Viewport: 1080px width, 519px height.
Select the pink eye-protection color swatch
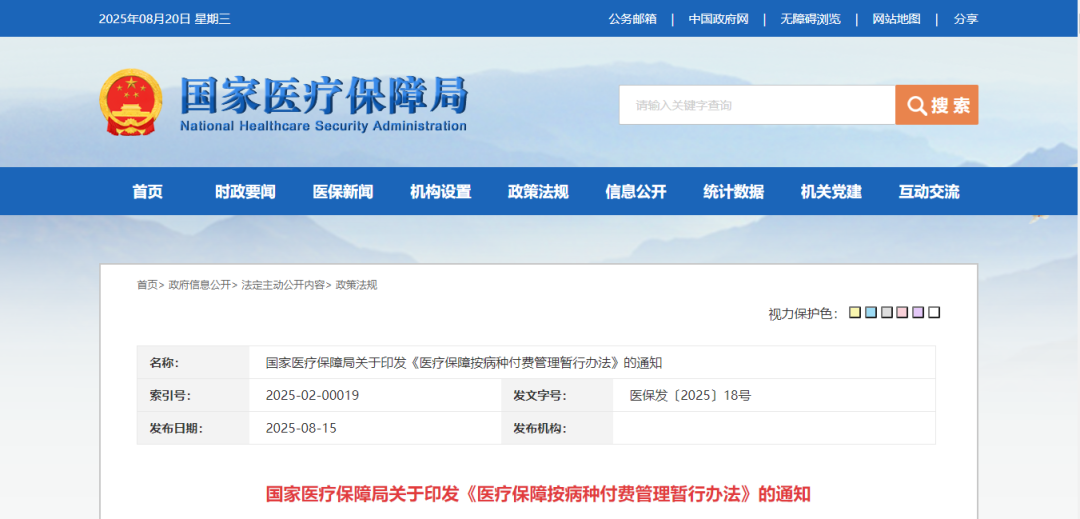pyautogui.click(x=902, y=313)
